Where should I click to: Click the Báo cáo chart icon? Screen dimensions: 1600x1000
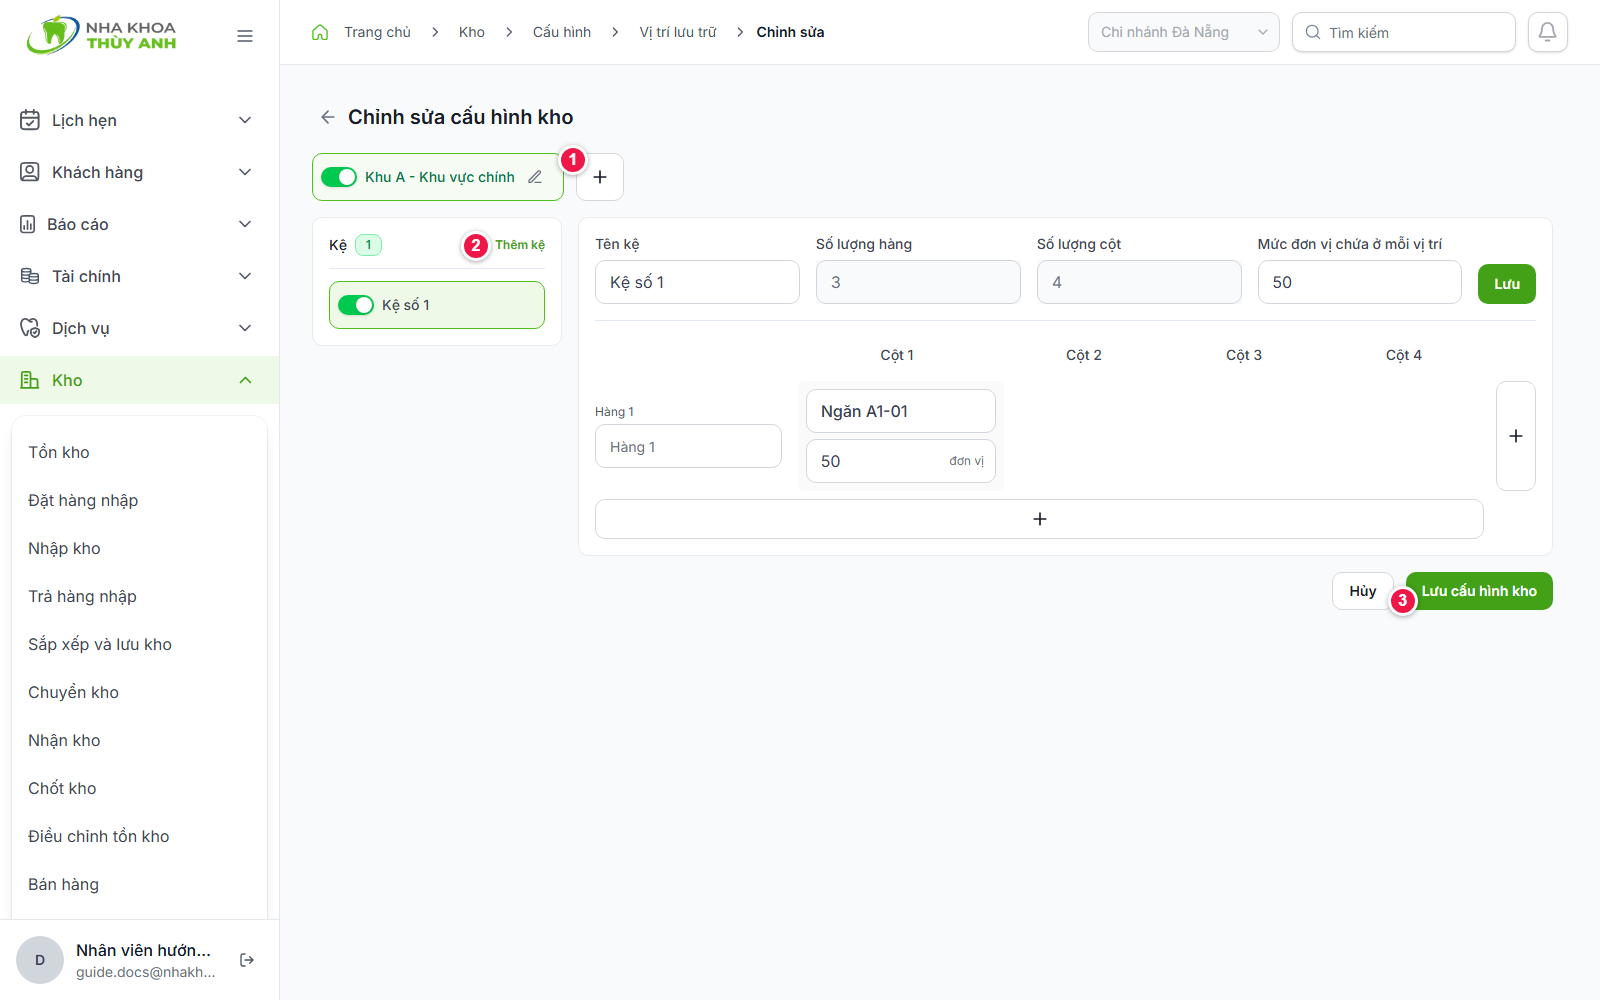coord(28,224)
